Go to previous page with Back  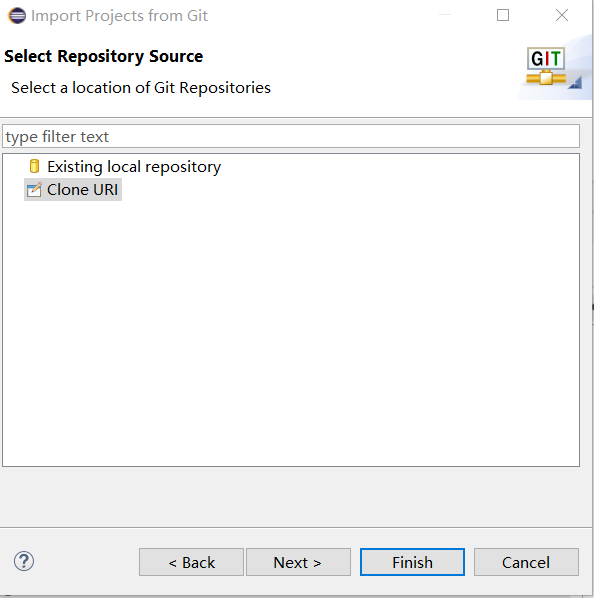[x=191, y=562]
